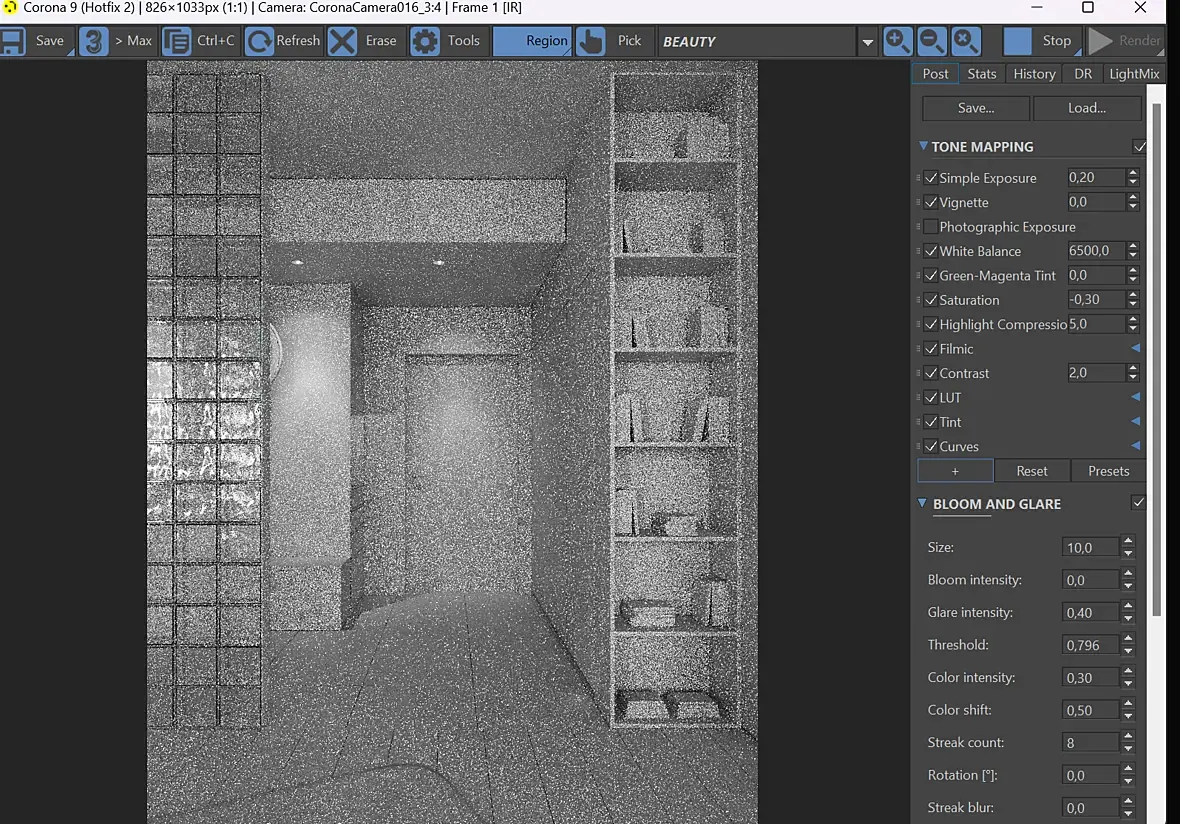The height and width of the screenshot is (824, 1180).
Task: Click the Presets button
Action: point(1108,471)
